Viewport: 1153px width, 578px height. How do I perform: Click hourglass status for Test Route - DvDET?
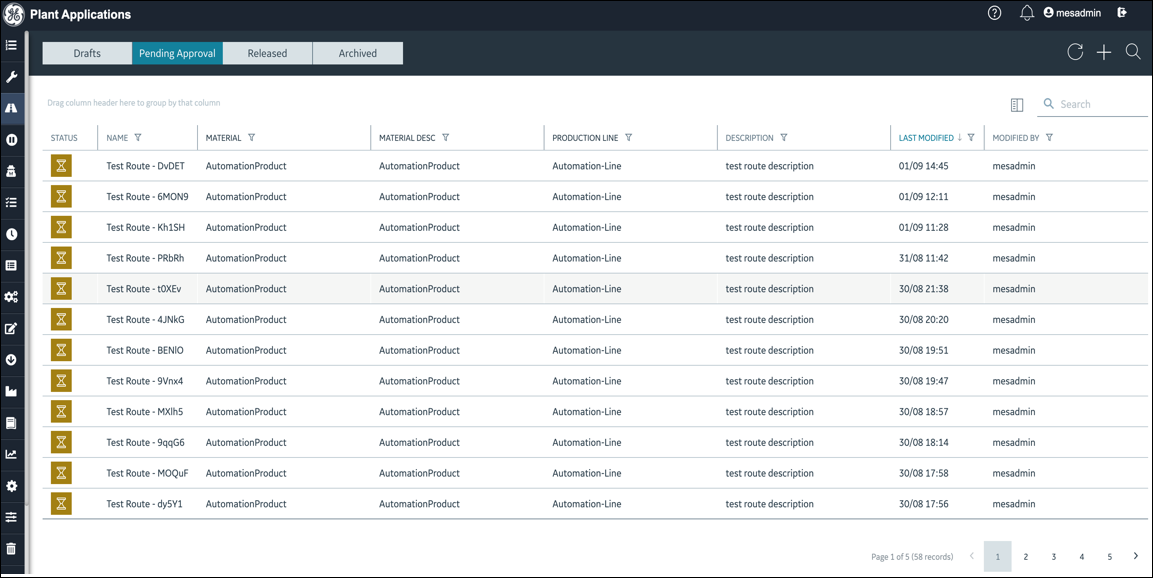pos(61,166)
